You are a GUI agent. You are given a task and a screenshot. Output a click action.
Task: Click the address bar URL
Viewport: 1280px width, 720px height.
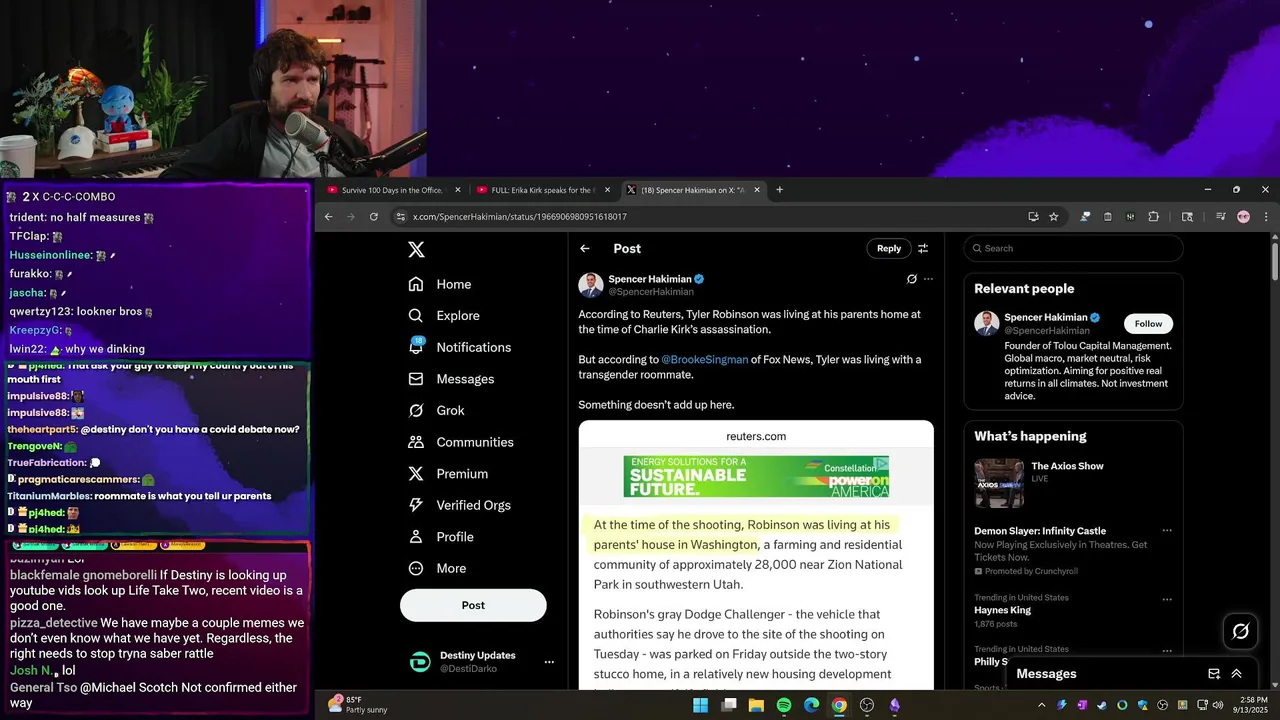[520, 217]
